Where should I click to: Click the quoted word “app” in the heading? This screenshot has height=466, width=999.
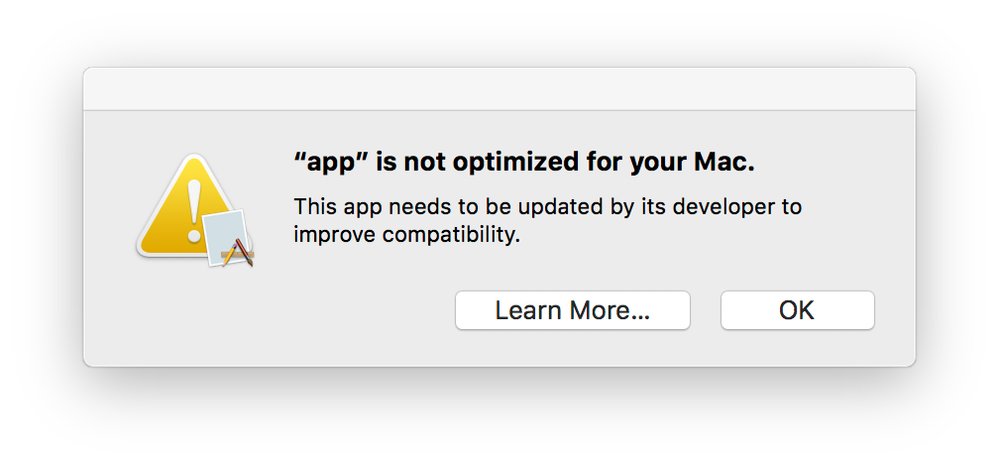331,164
